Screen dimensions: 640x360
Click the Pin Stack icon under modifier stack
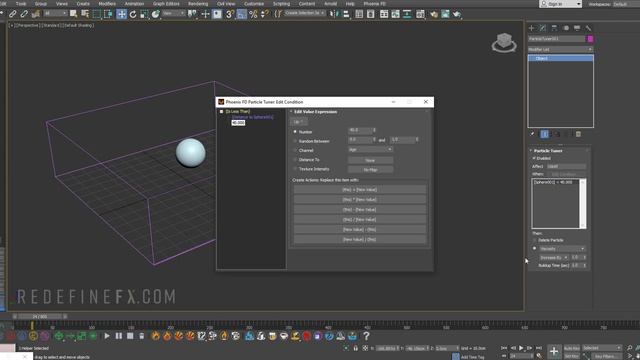[x=532, y=134]
